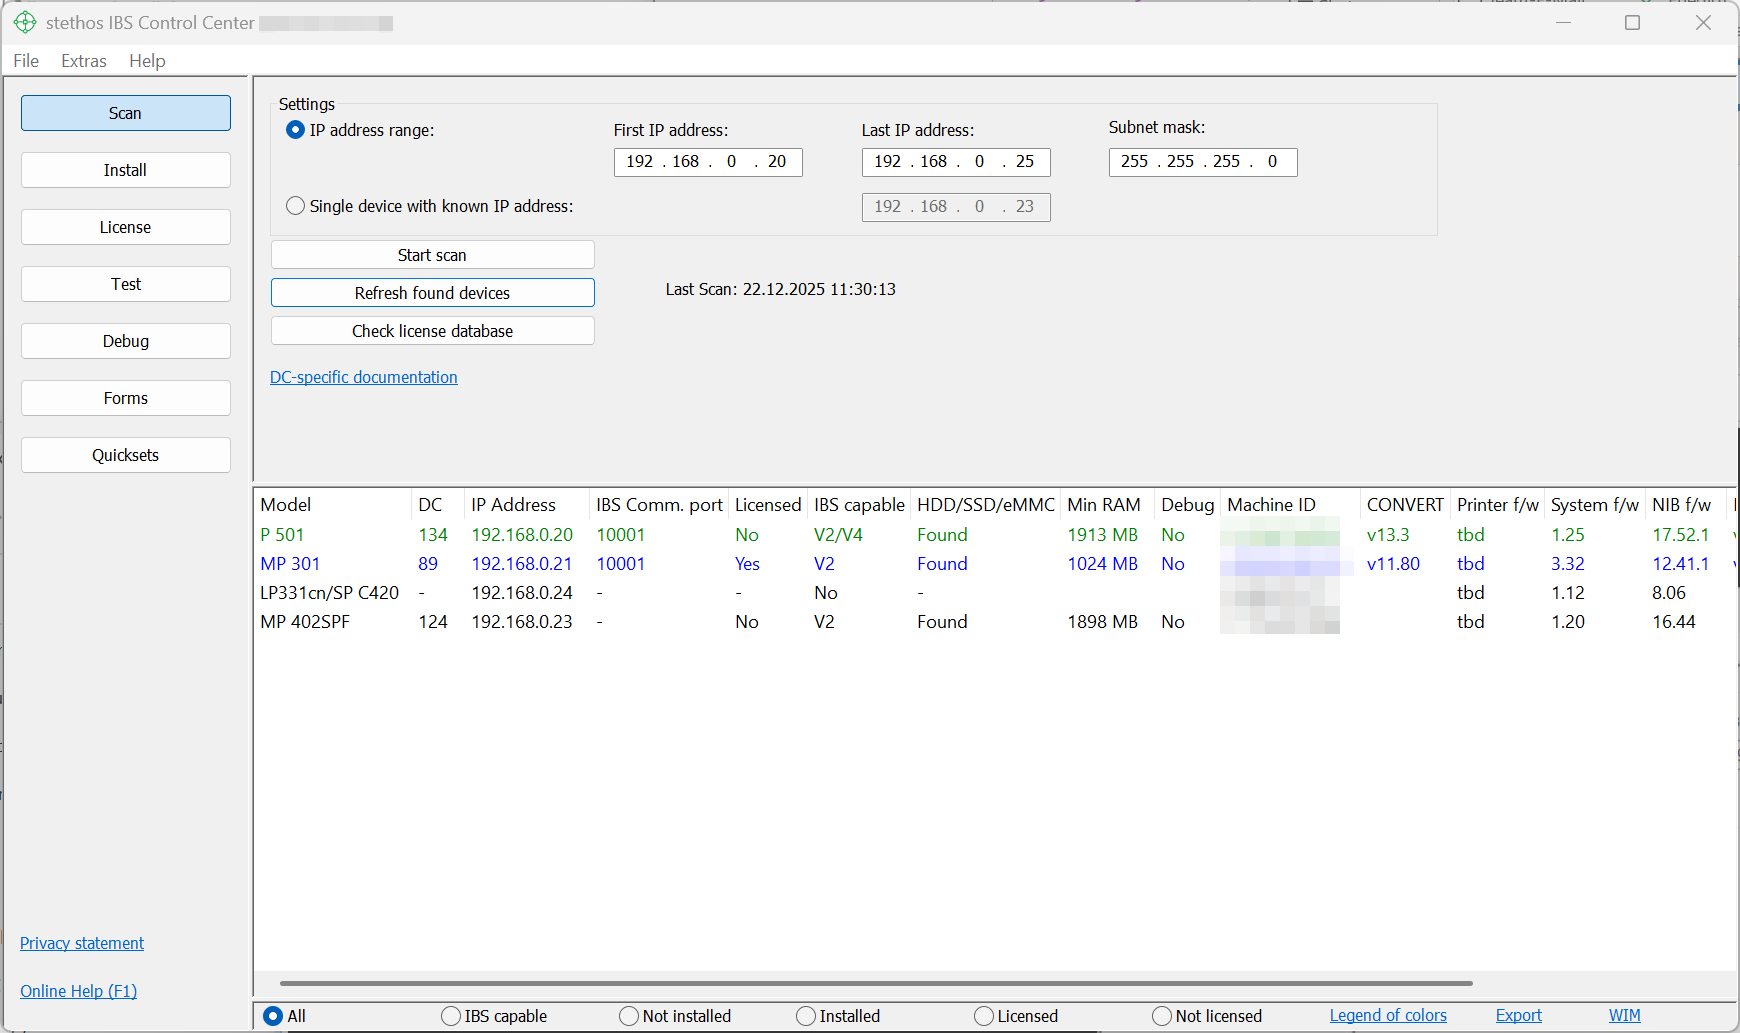Show only Not installed devices

(629, 1016)
